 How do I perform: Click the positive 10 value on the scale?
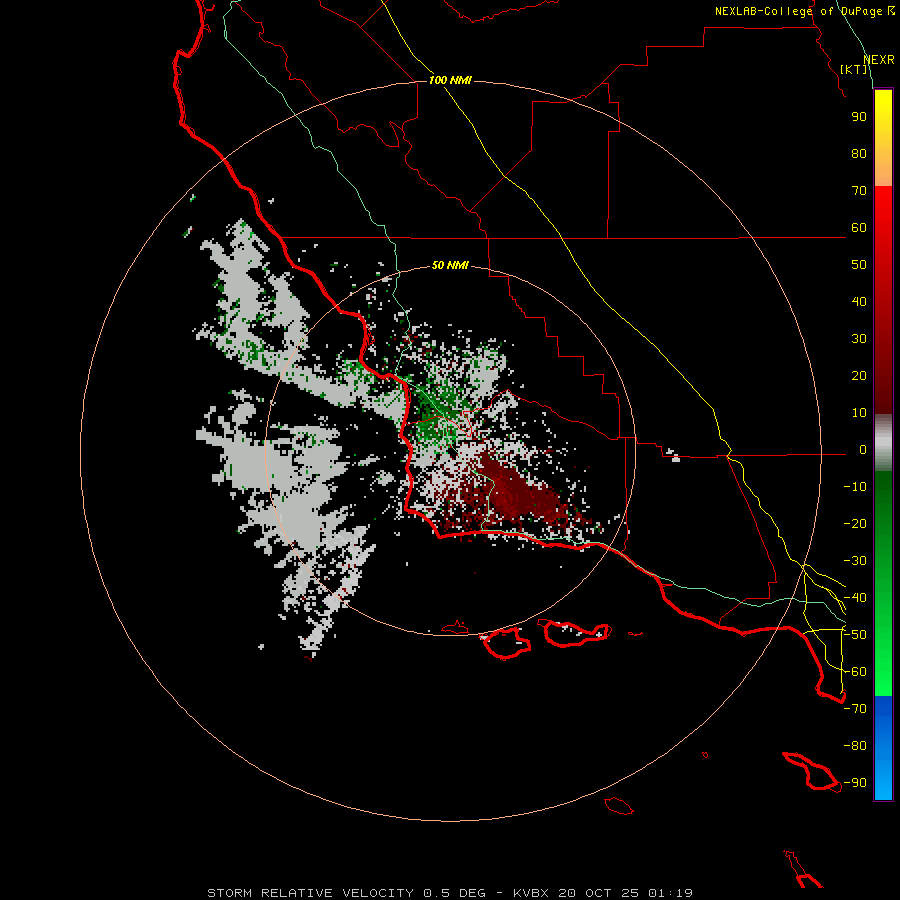click(x=859, y=413)
